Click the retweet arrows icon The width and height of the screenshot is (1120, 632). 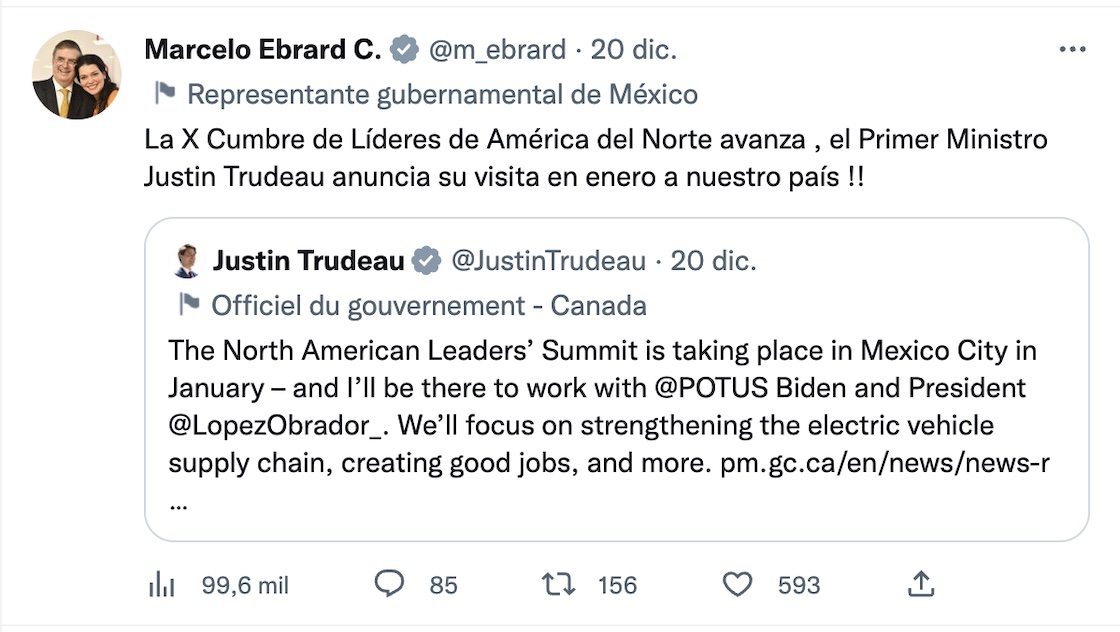(558, 584)
